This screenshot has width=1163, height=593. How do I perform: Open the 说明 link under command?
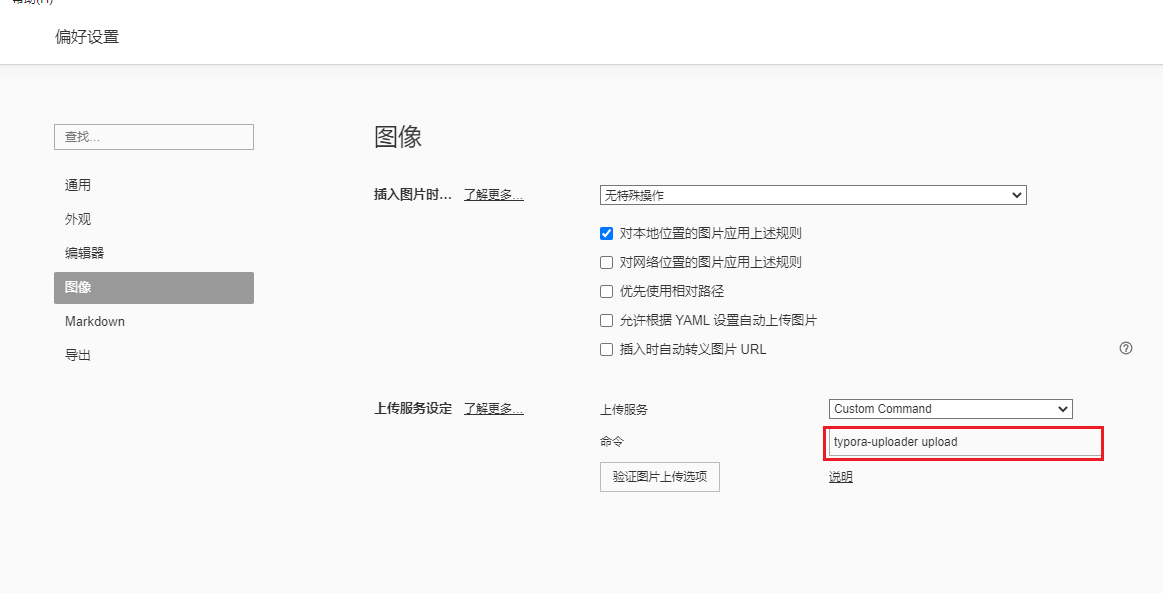(x=840, y=477)
